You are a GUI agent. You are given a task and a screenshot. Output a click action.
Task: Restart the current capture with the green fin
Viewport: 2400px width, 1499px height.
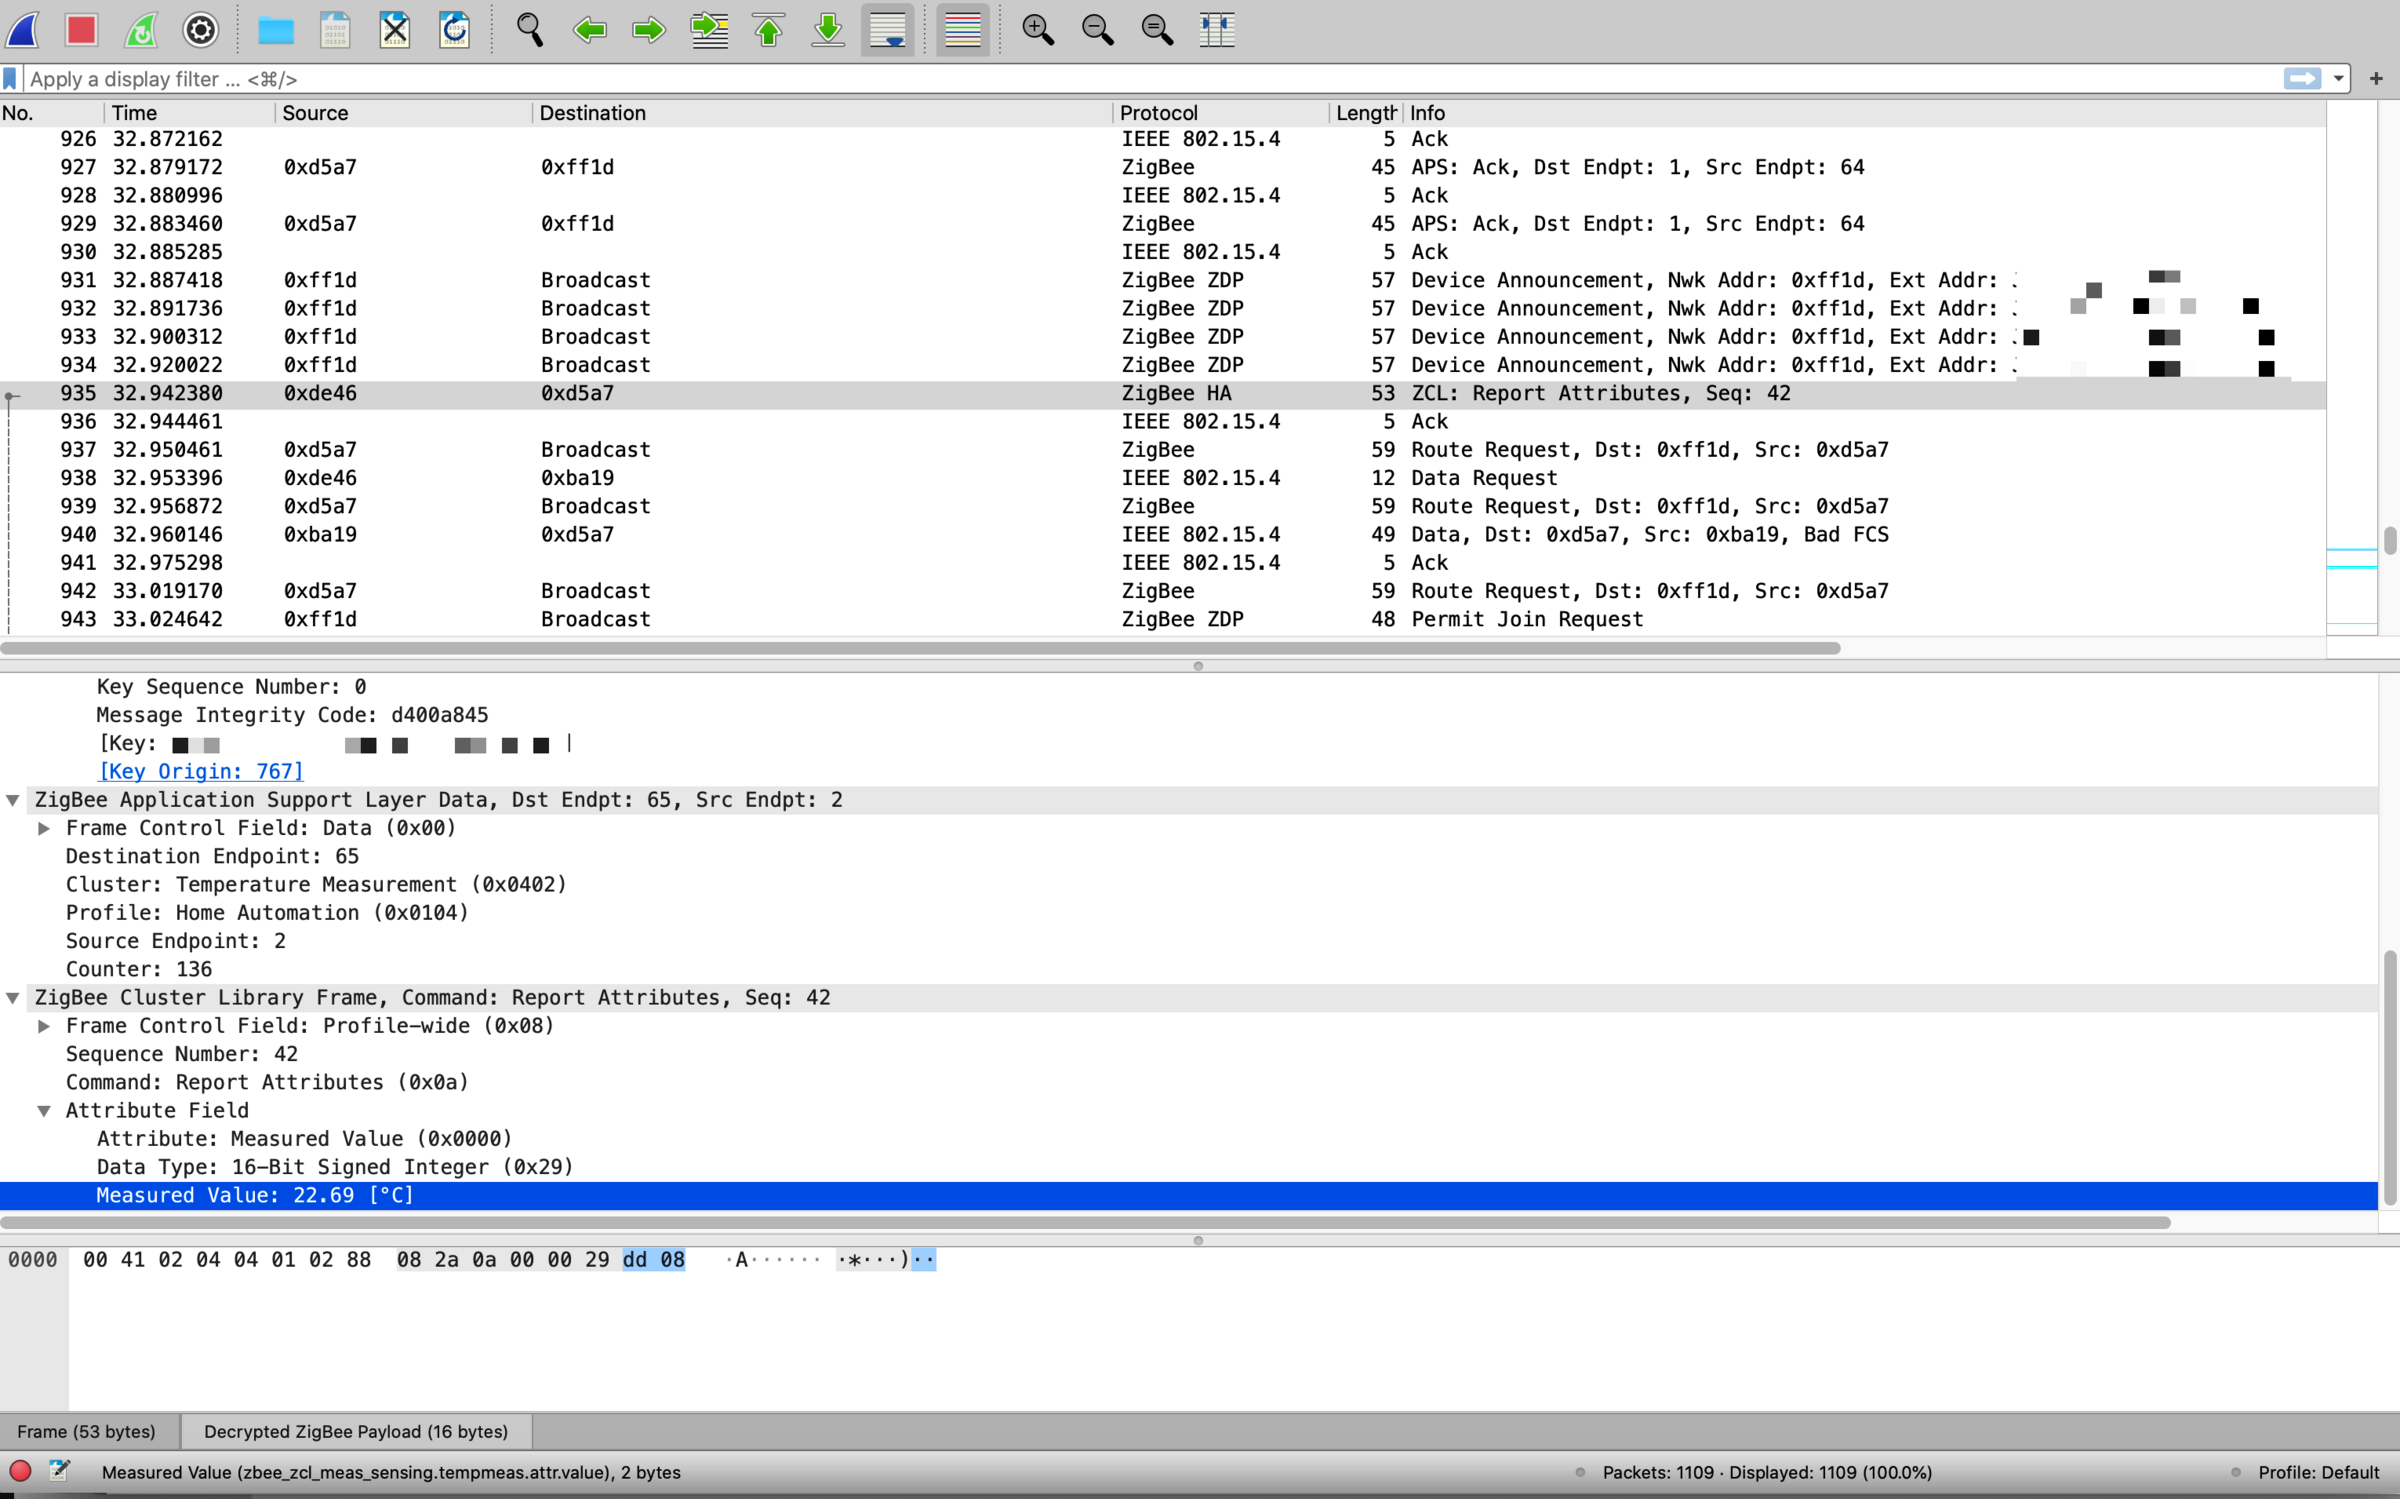point(141,29)
